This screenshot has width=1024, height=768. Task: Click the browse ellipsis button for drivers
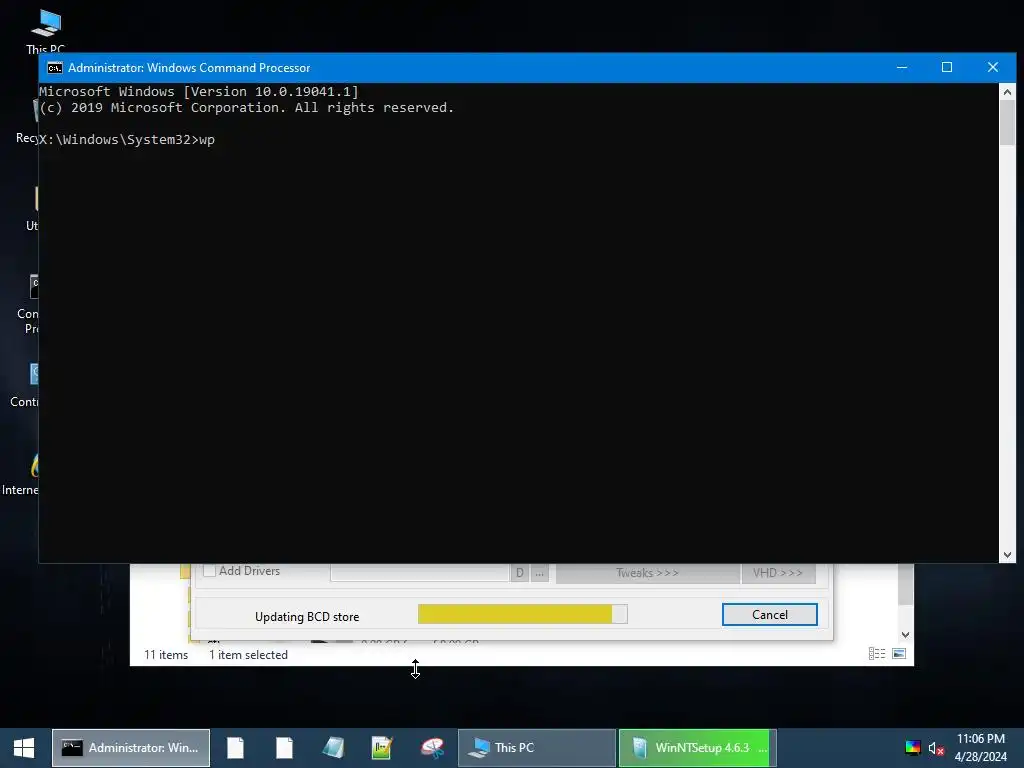[x=539, y=573]
